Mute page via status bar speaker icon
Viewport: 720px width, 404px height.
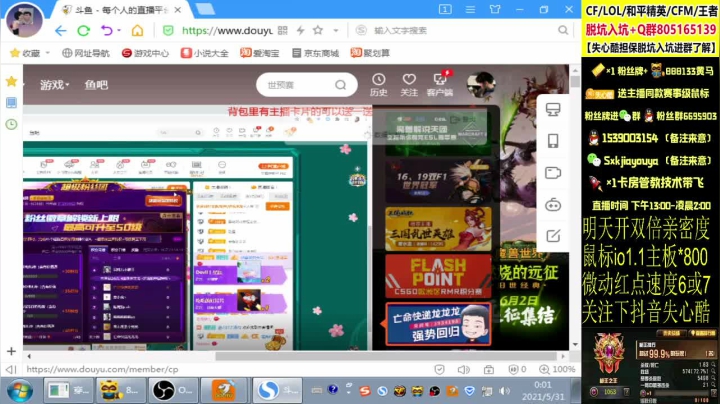(464, 370)
